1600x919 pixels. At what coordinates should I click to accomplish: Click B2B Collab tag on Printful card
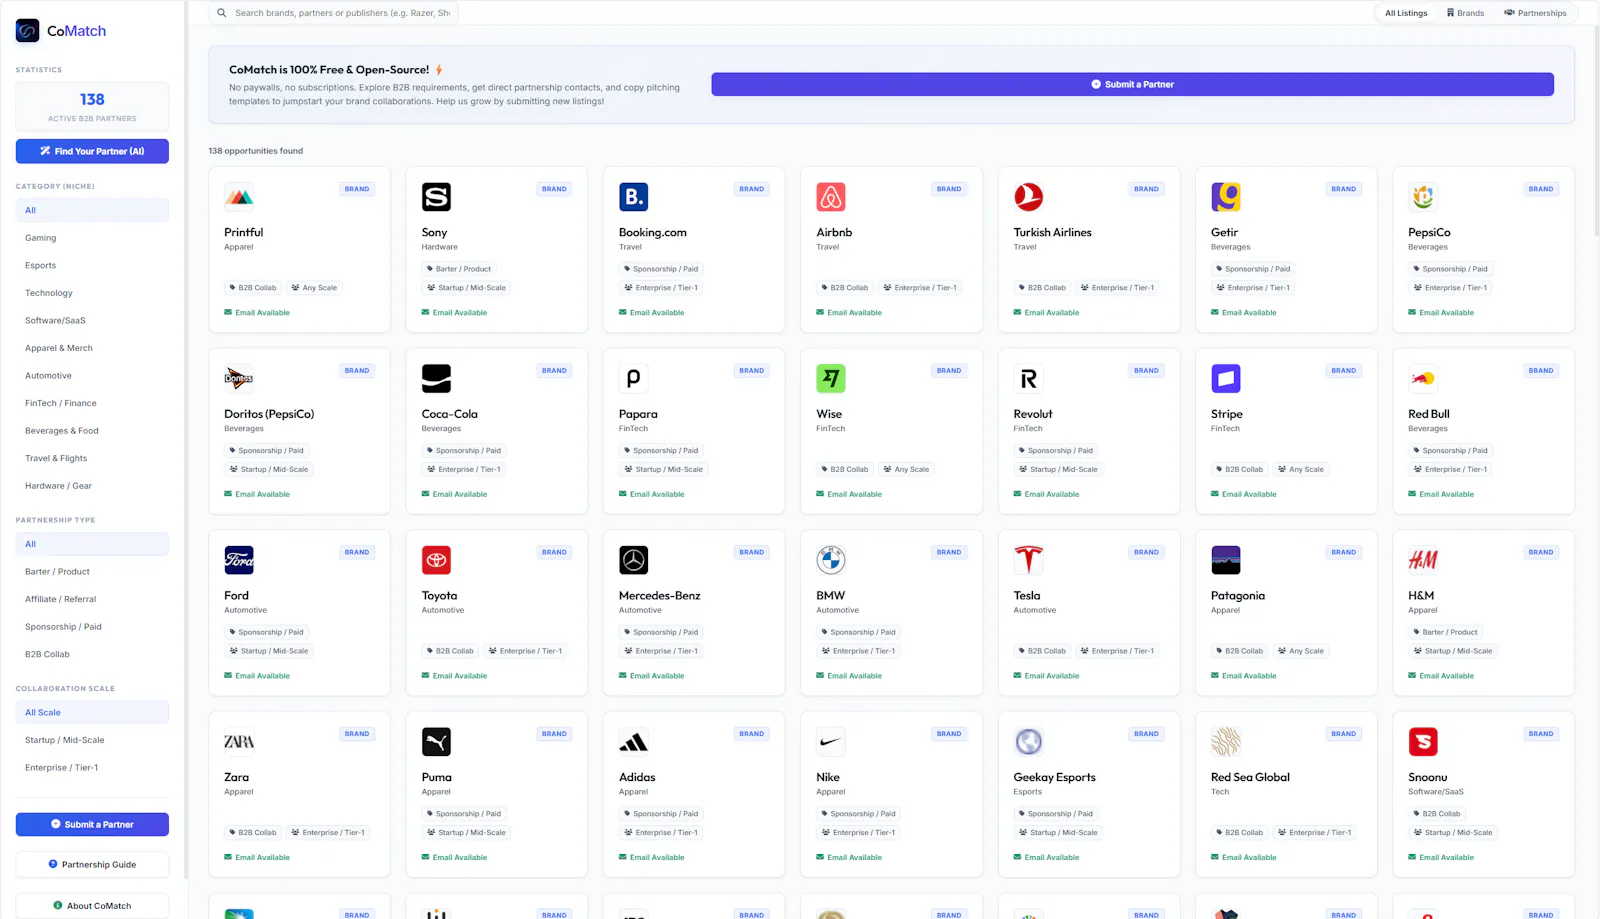(253, 288)
